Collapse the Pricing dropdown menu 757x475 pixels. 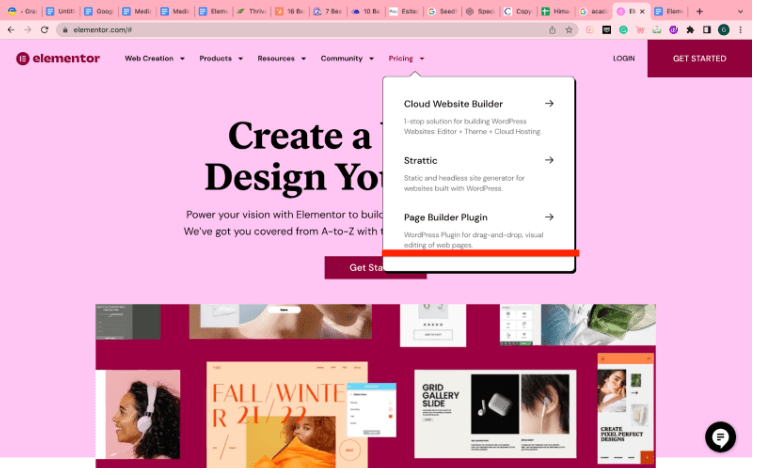[x=406, y=58]
